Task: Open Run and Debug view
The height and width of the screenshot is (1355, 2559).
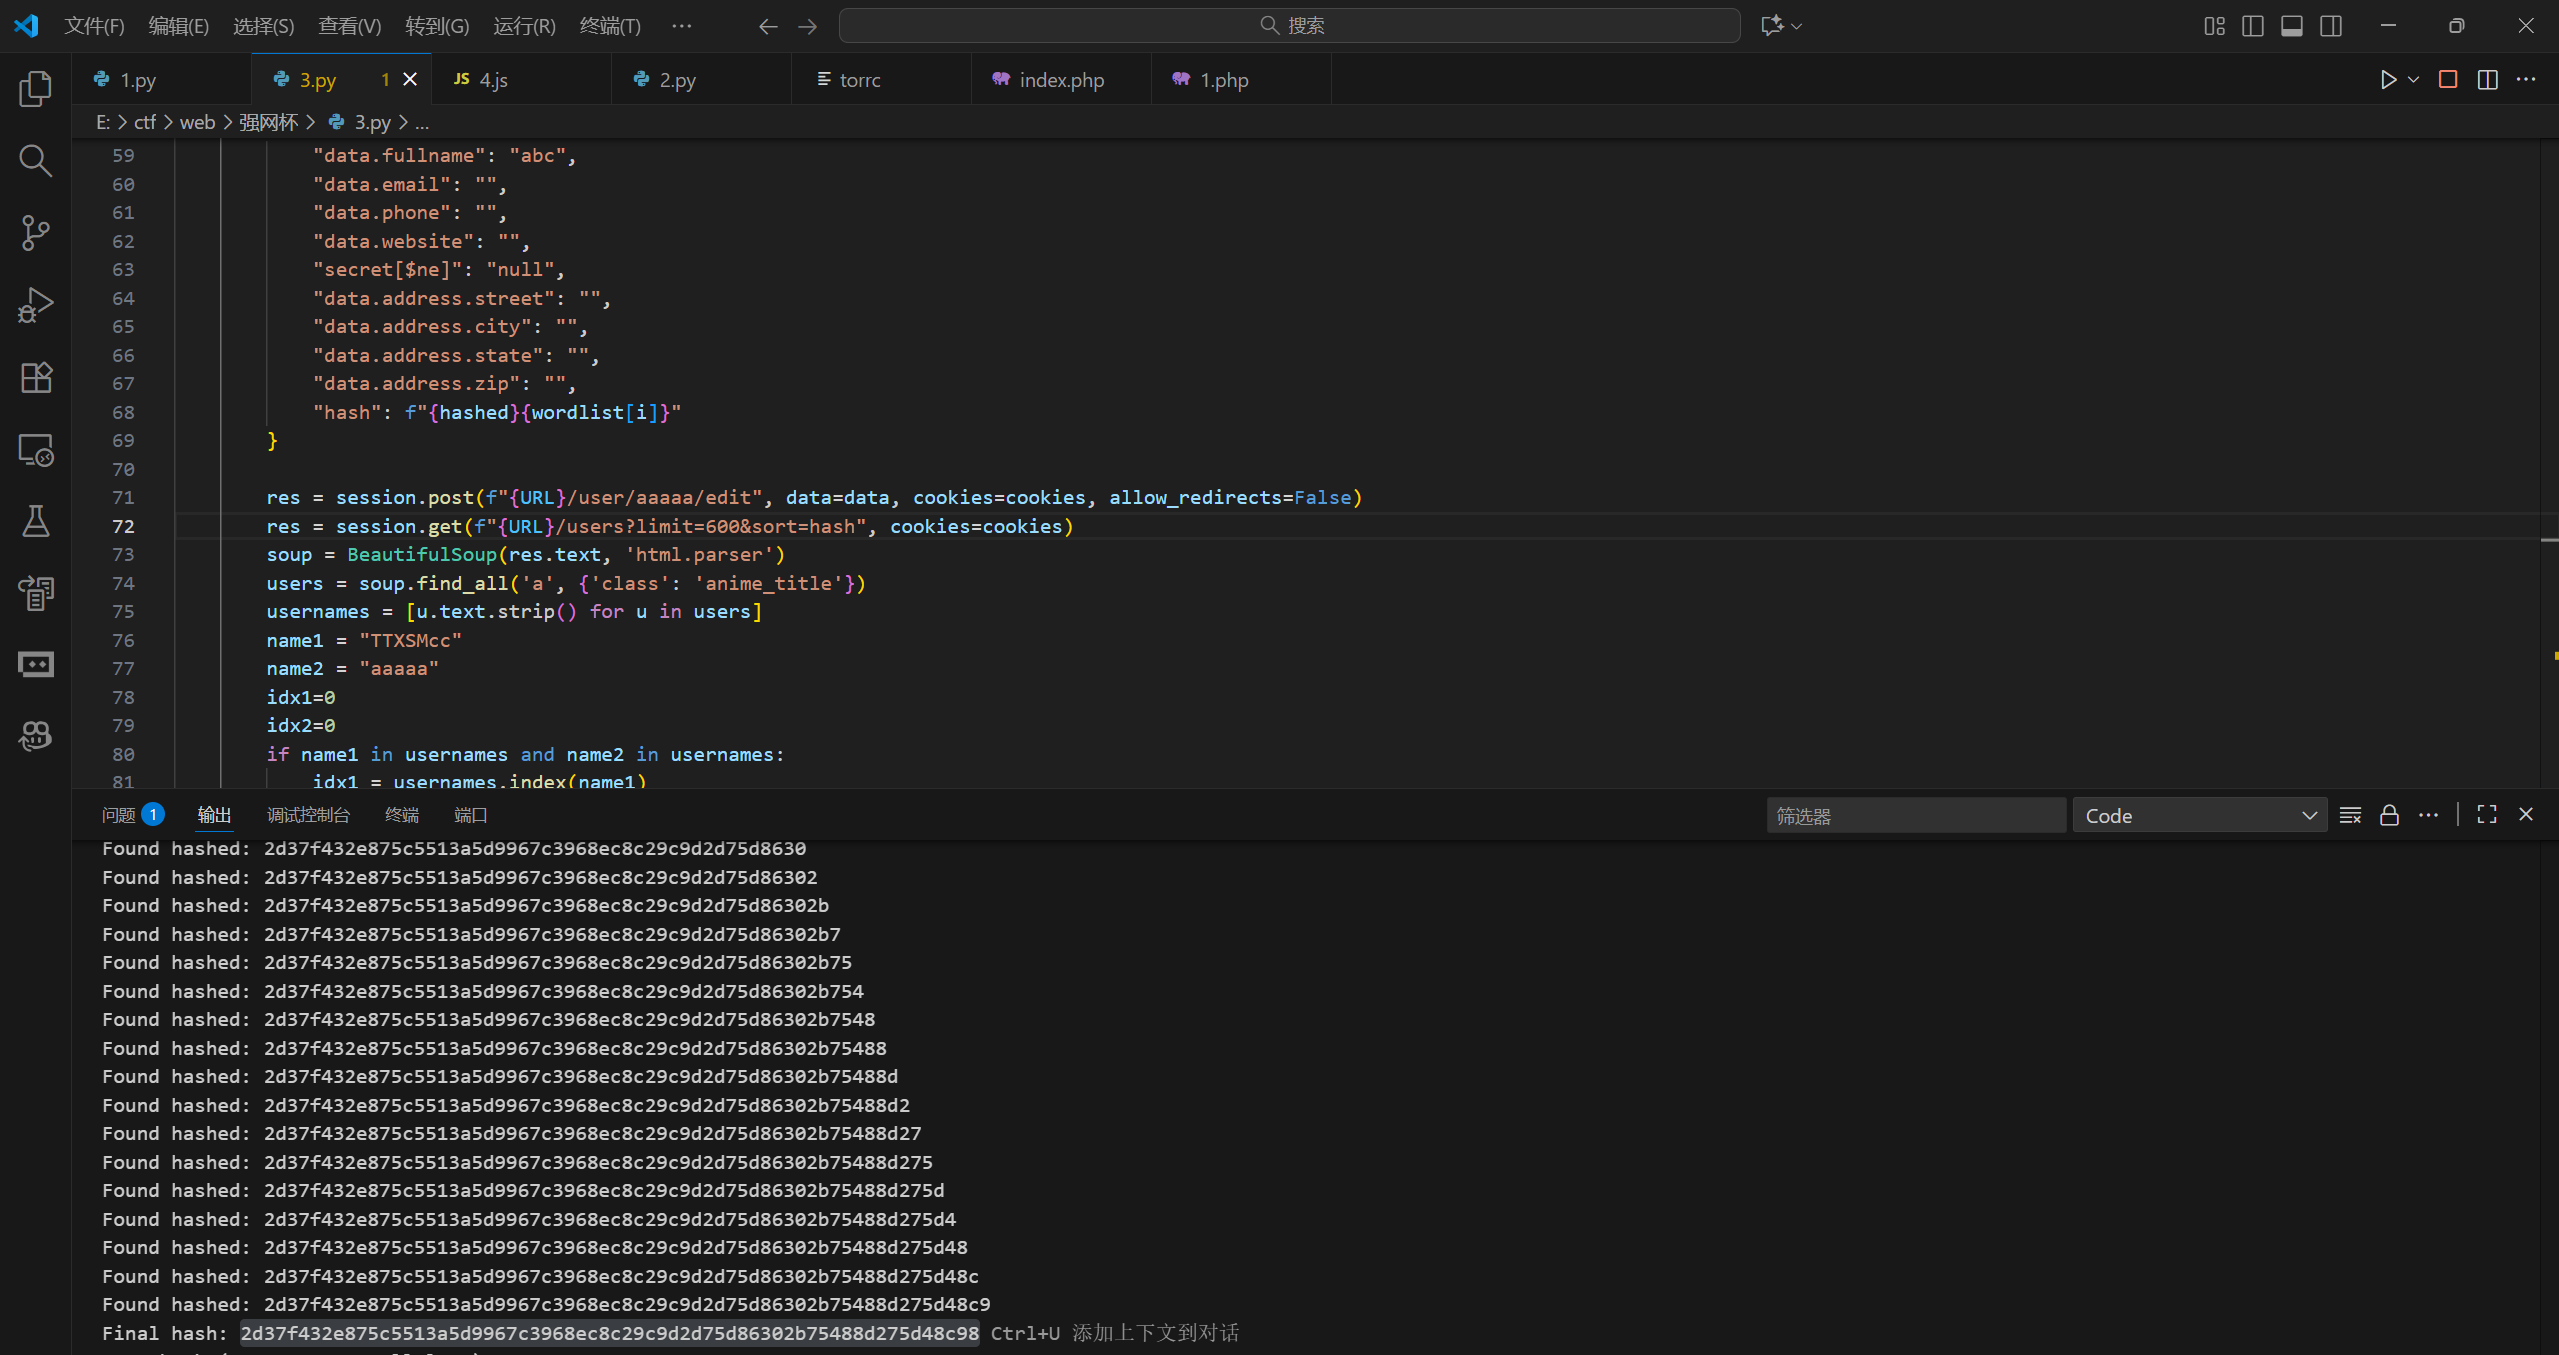Action: coord(36,305)
